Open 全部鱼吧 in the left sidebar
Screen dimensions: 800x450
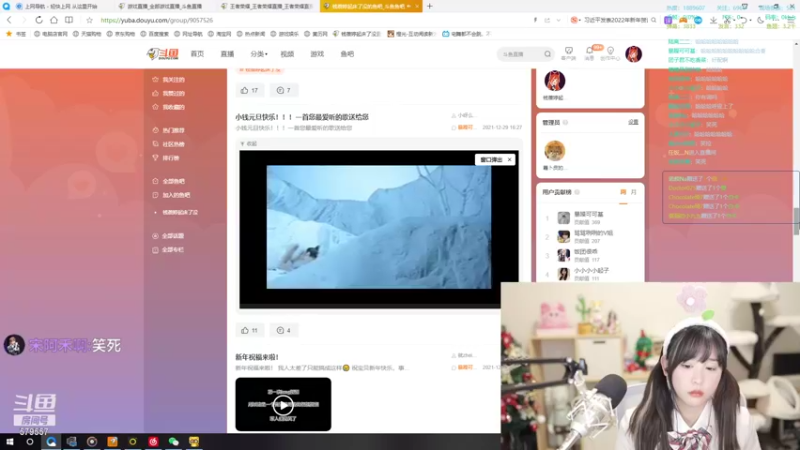tap(169, 181)
